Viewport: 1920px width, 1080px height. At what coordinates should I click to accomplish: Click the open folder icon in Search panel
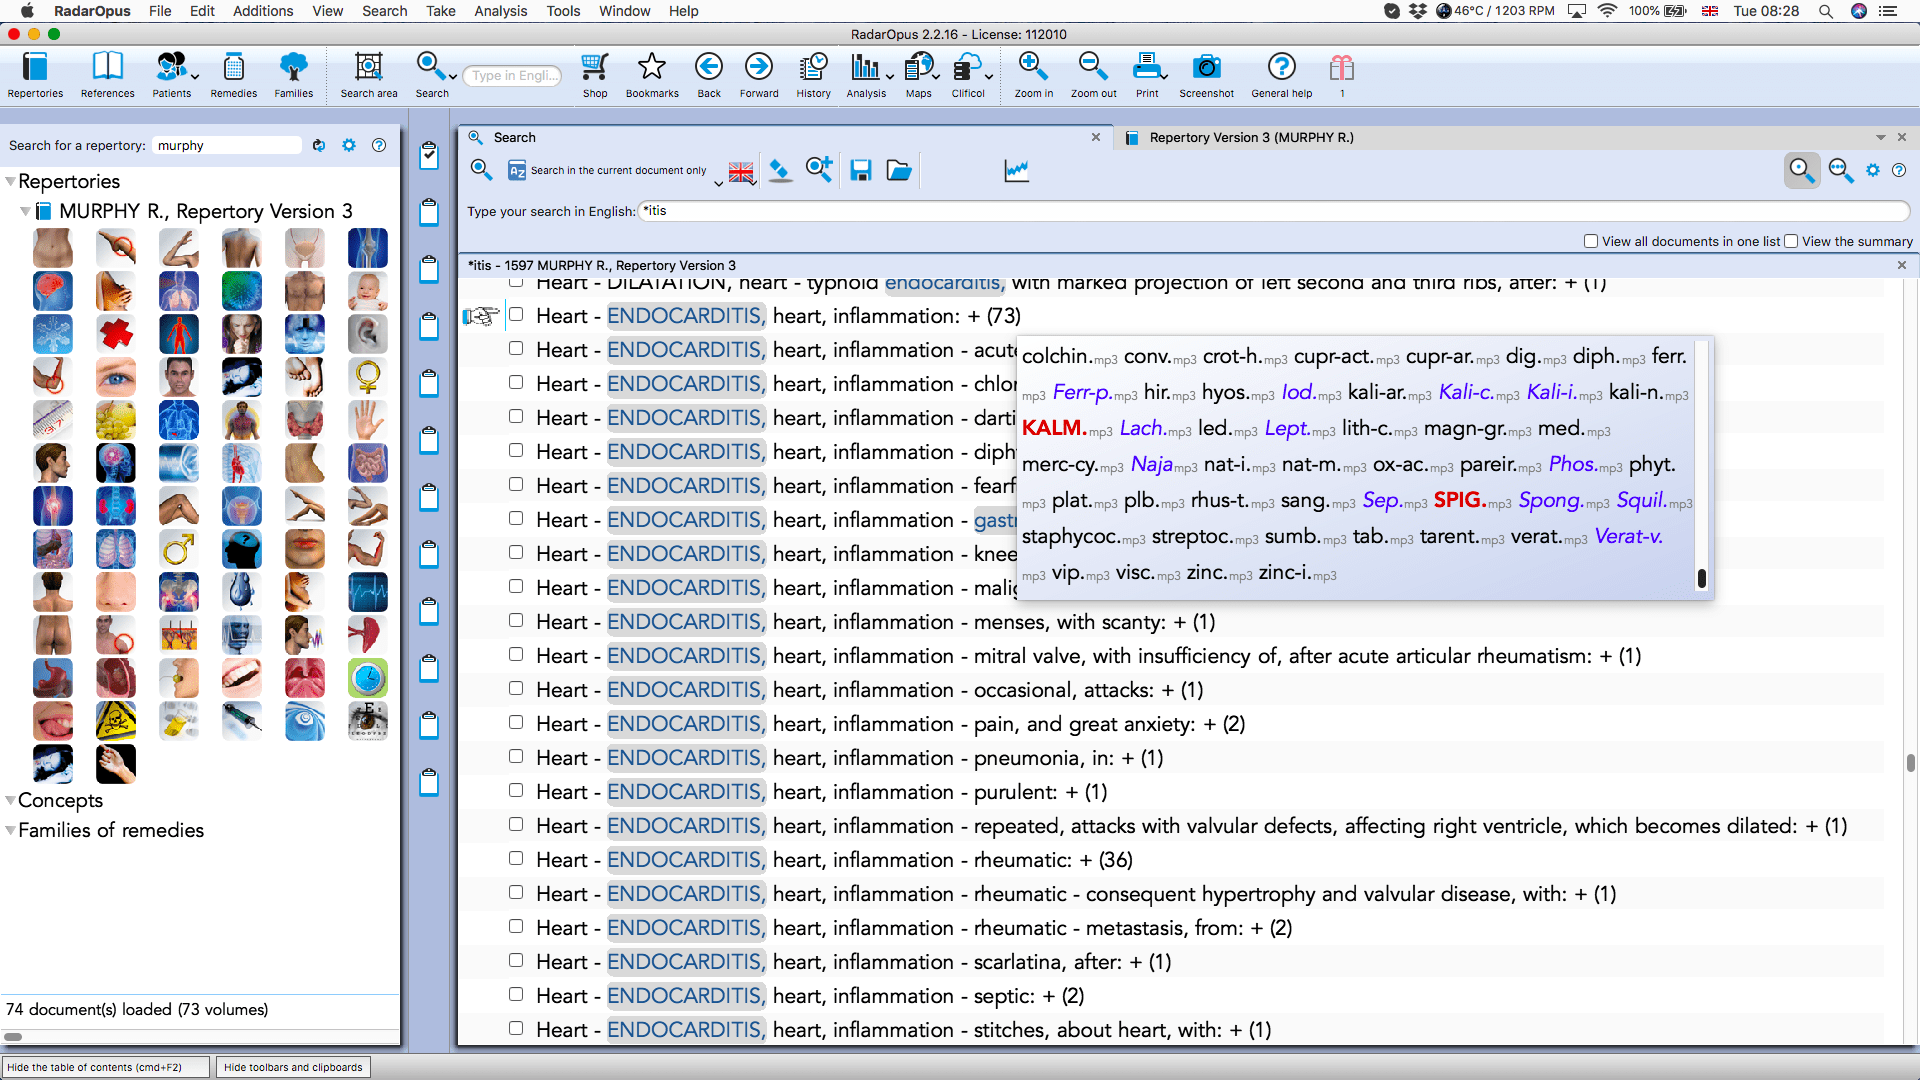tap(899, 170)
